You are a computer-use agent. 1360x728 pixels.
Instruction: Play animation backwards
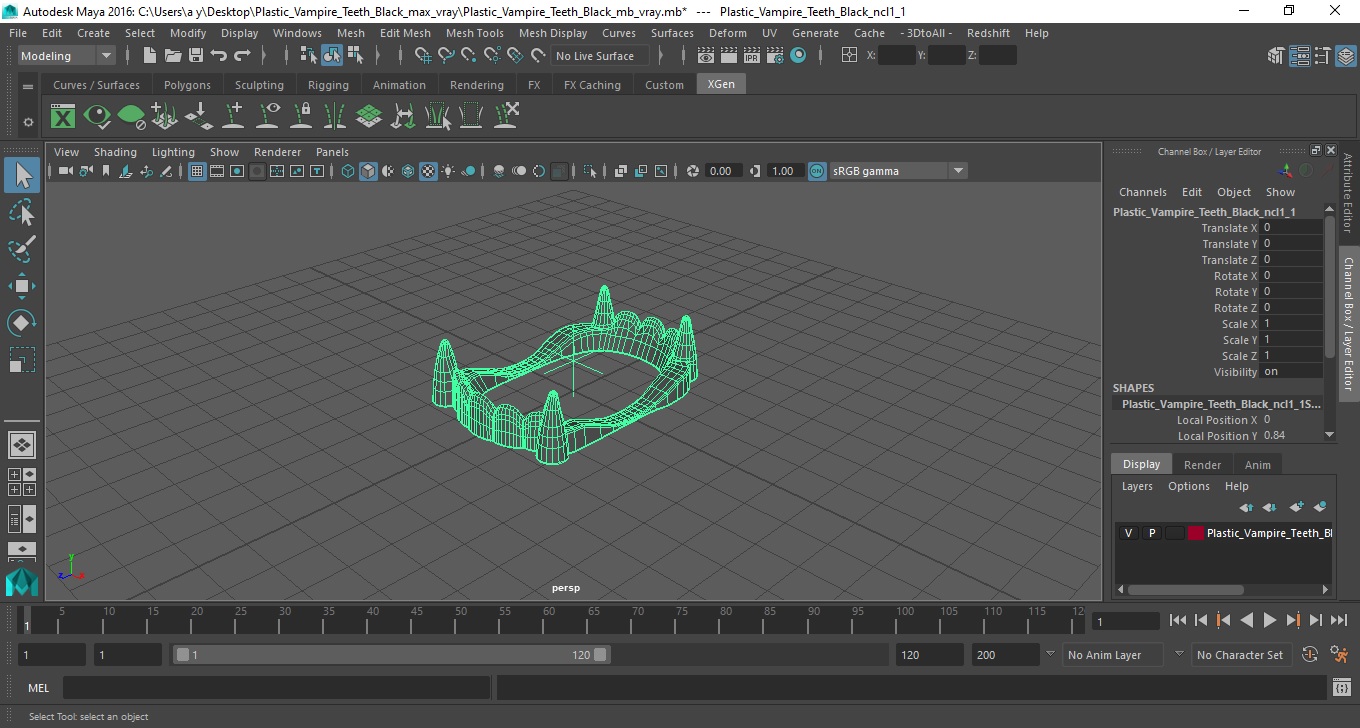click(x=1247, y=620)
